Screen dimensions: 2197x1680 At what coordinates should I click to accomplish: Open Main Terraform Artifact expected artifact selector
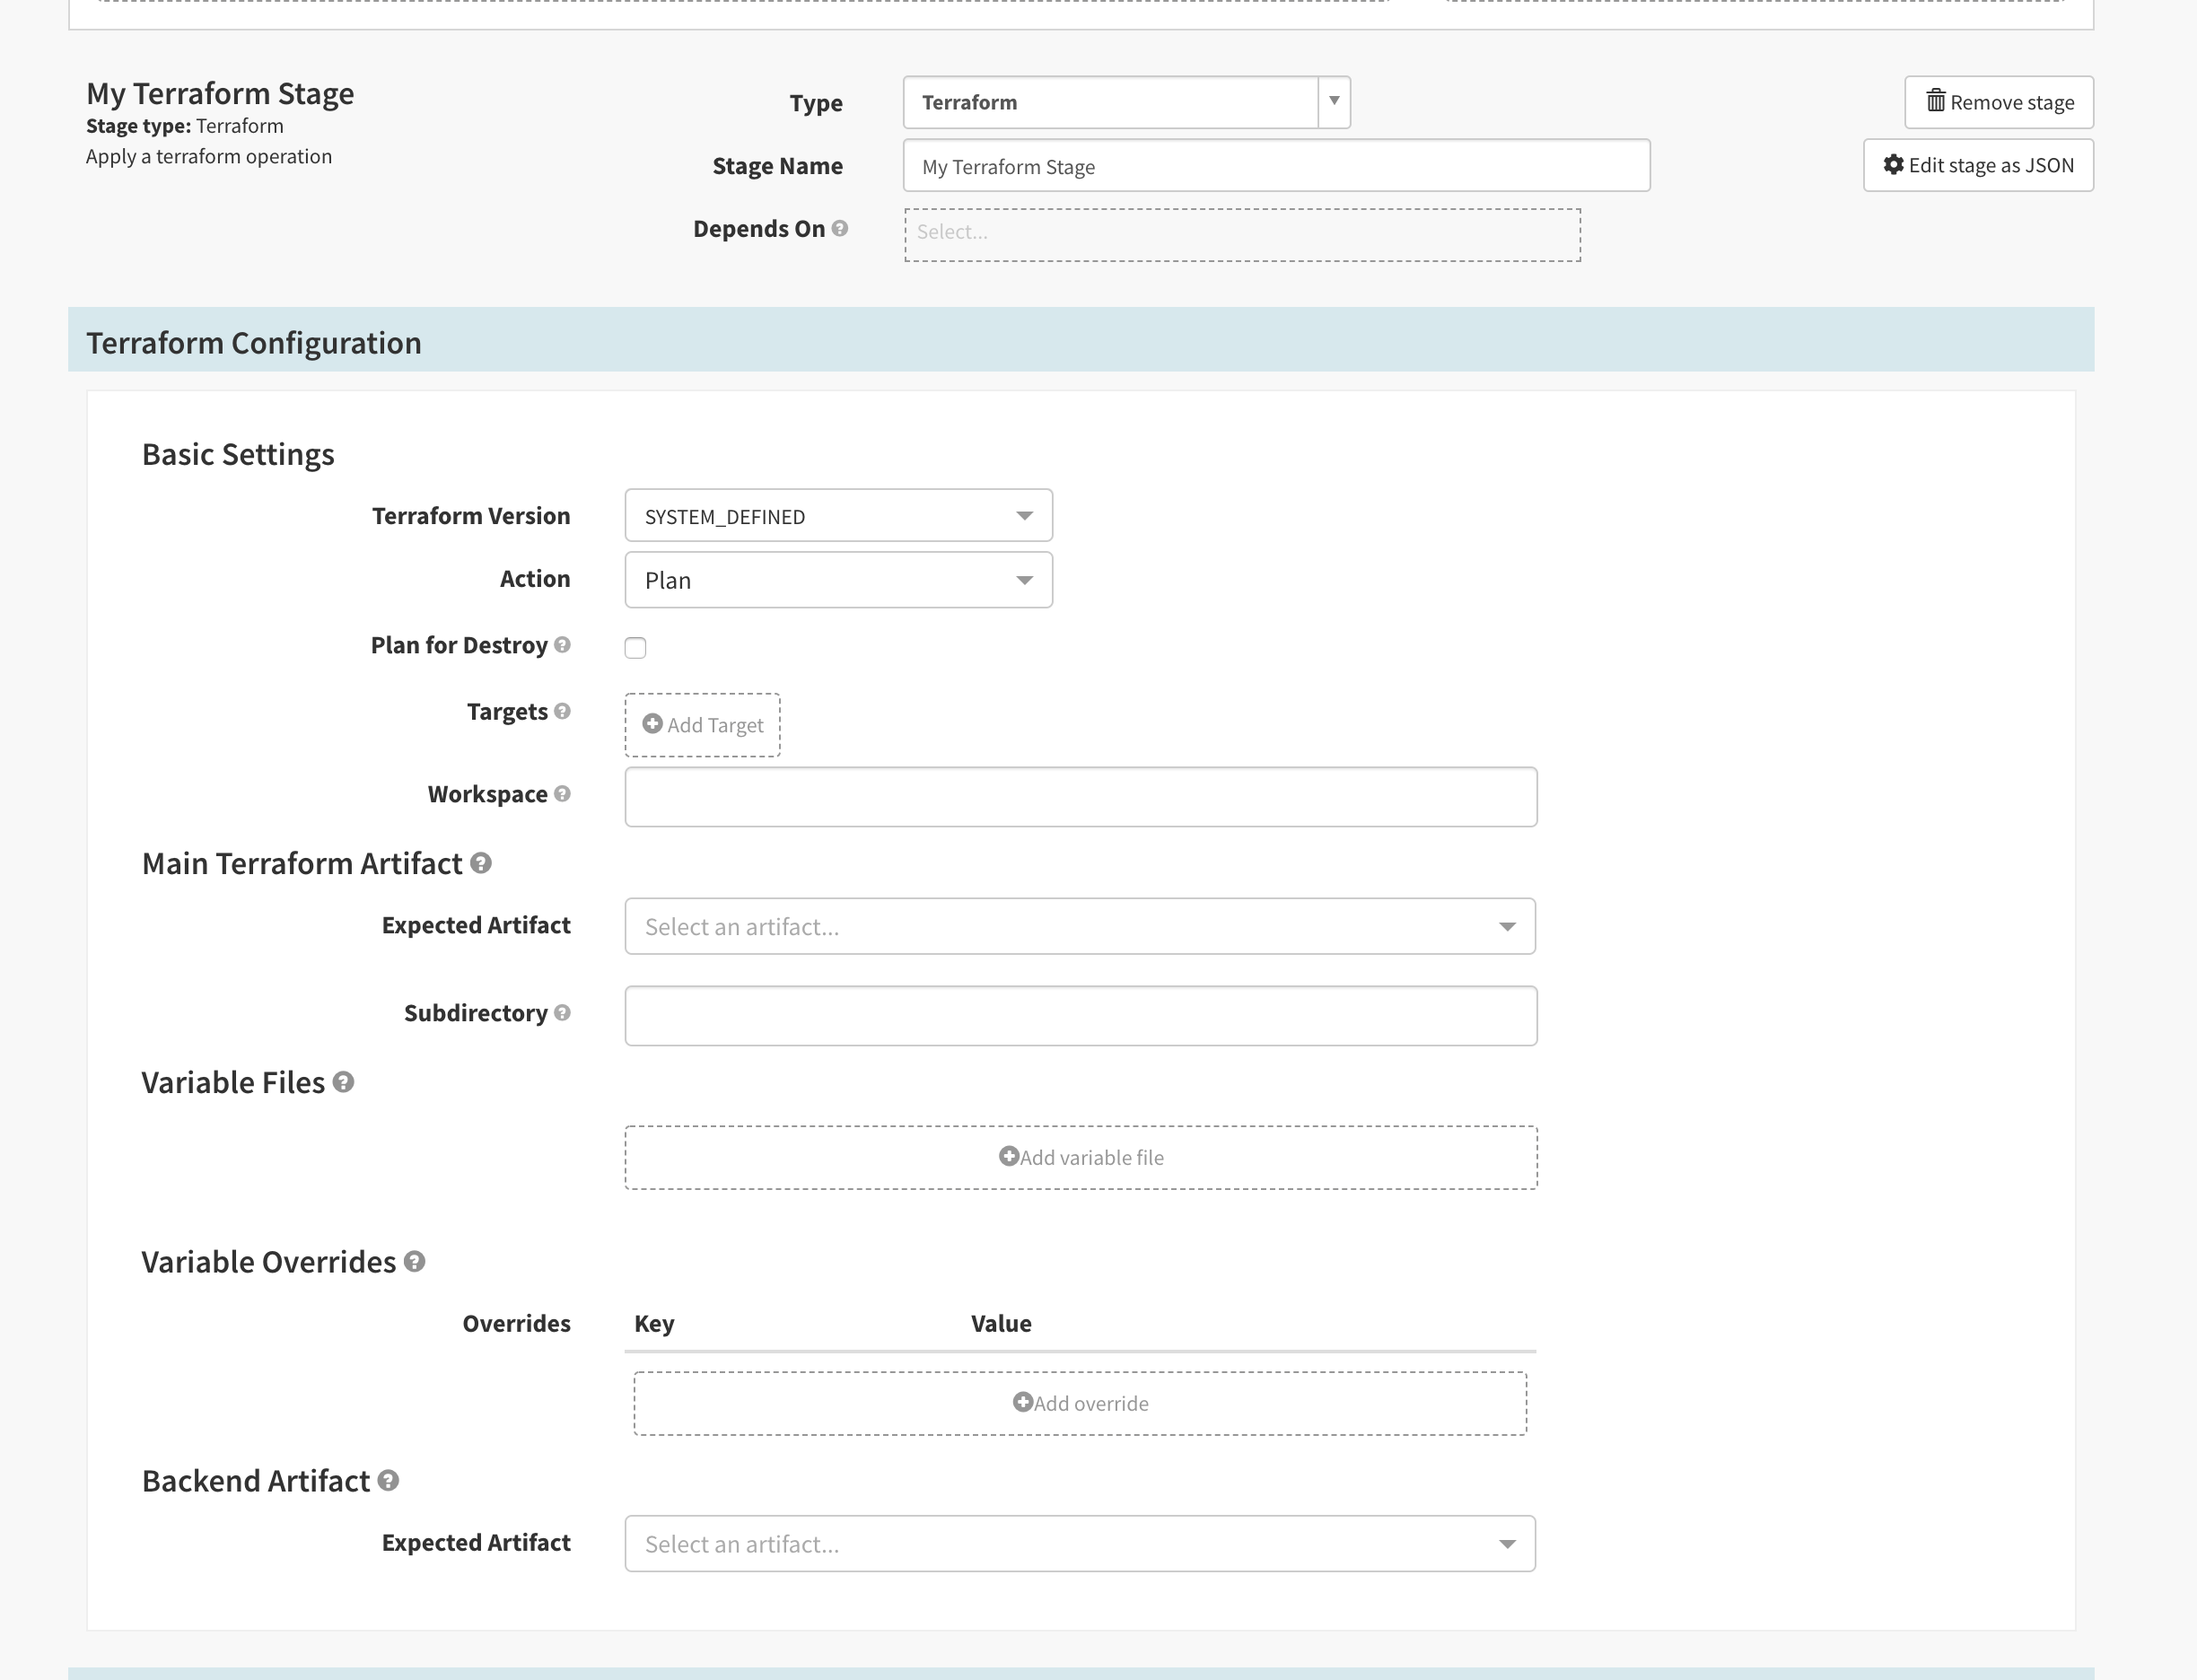1080,927
